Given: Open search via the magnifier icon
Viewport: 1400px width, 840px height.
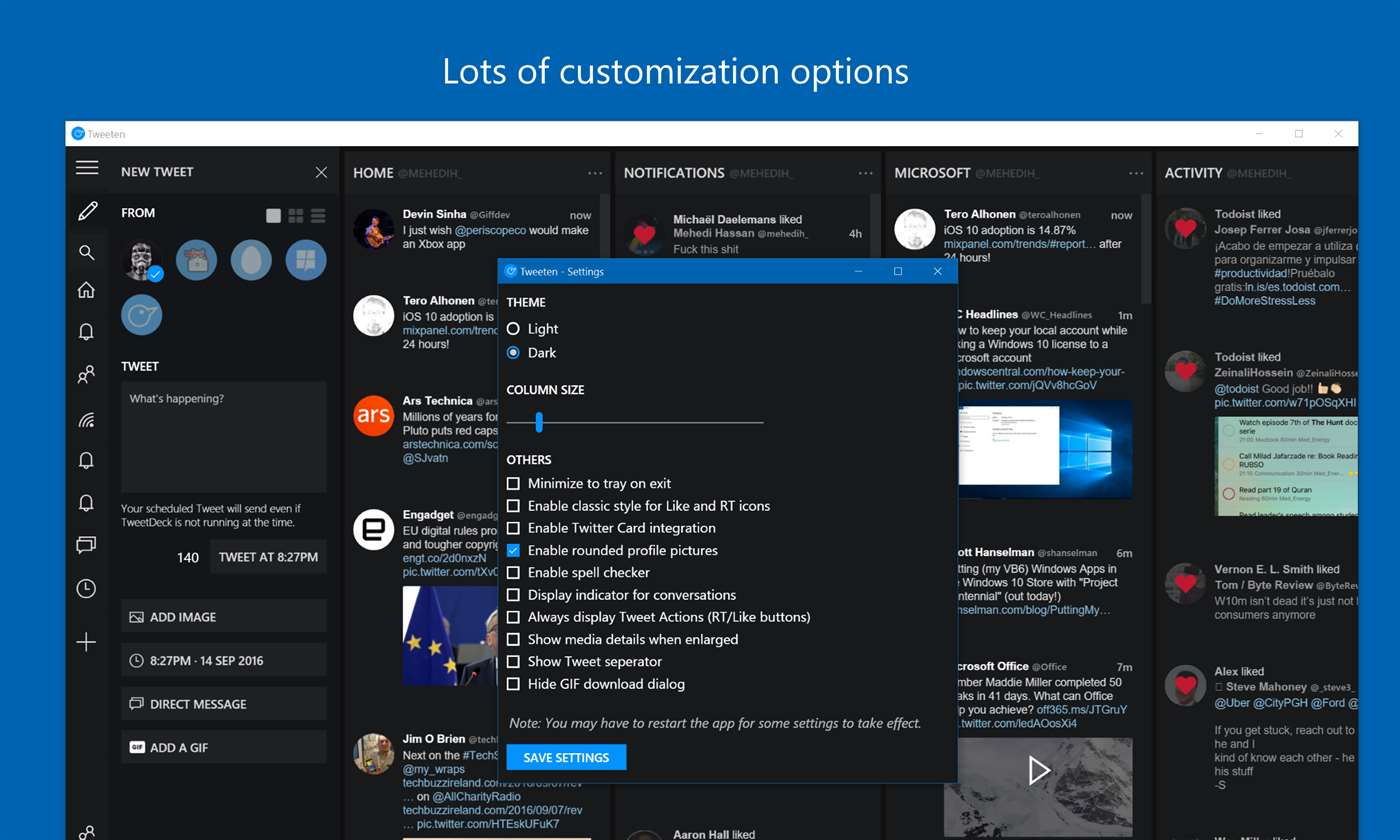Looking at the screenshot, I should pos(87,252).
